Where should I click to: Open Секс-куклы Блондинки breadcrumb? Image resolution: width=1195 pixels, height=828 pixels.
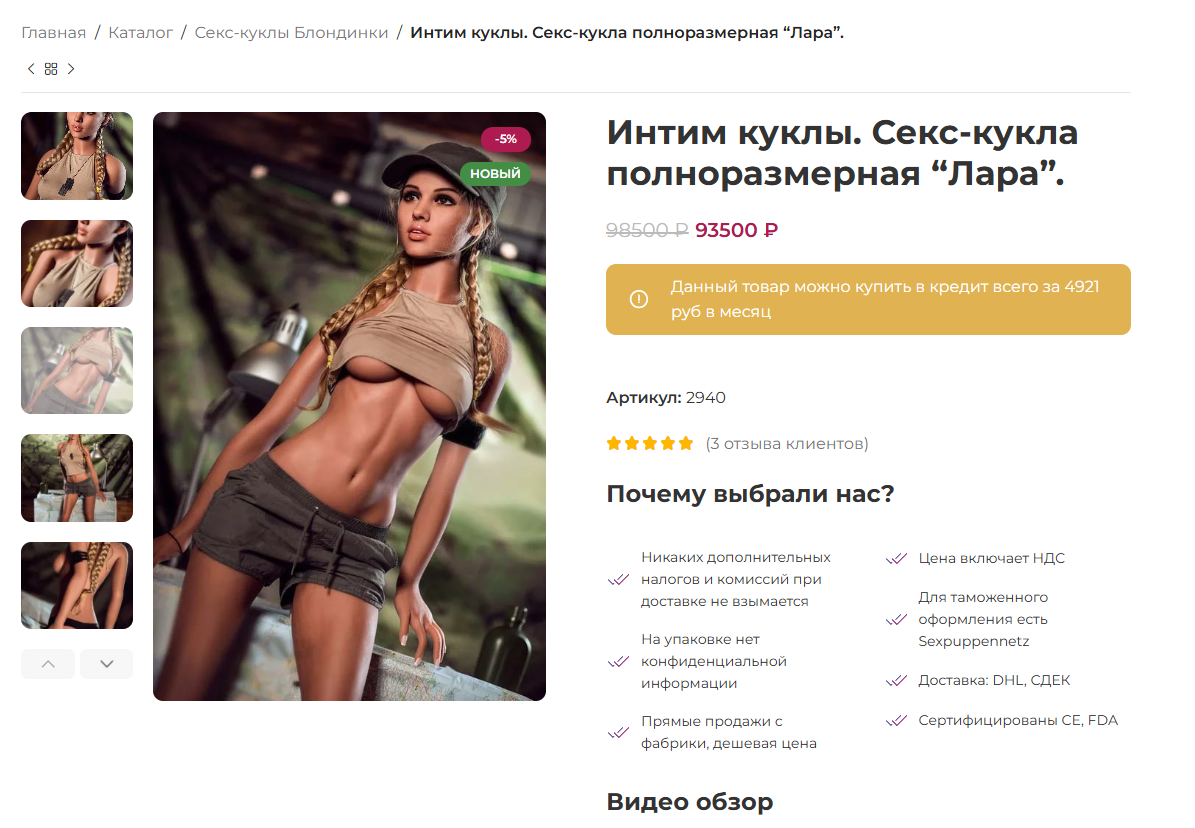click(x=291, y=33)
